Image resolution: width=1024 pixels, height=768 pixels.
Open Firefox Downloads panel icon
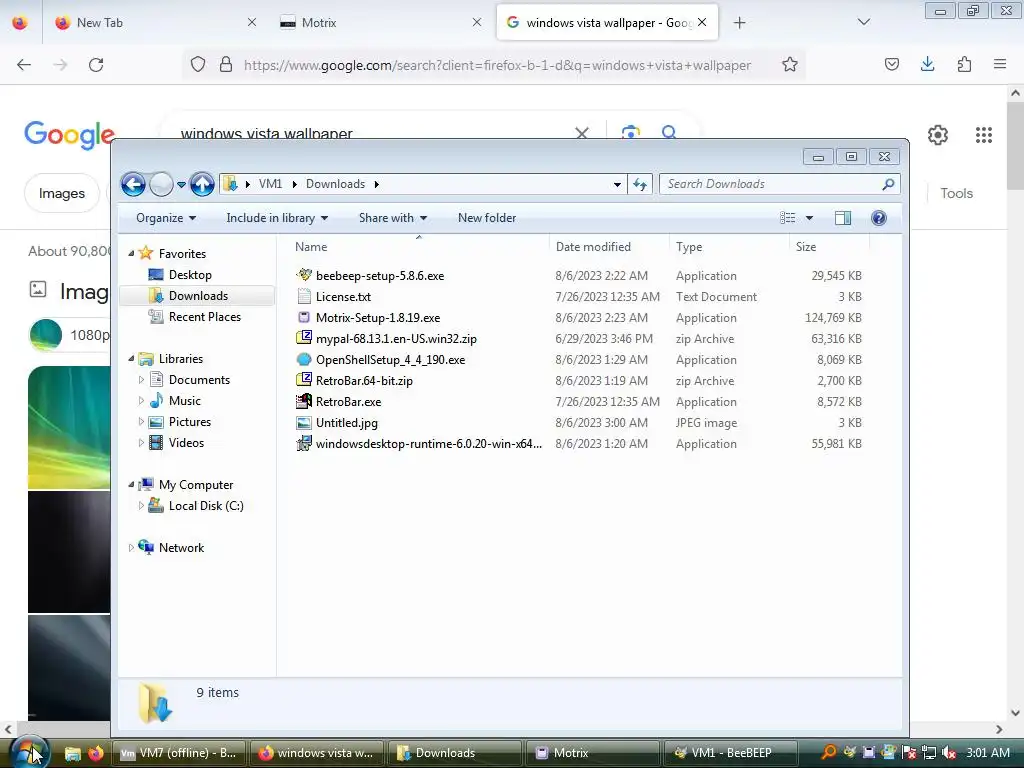coord(927,64)
